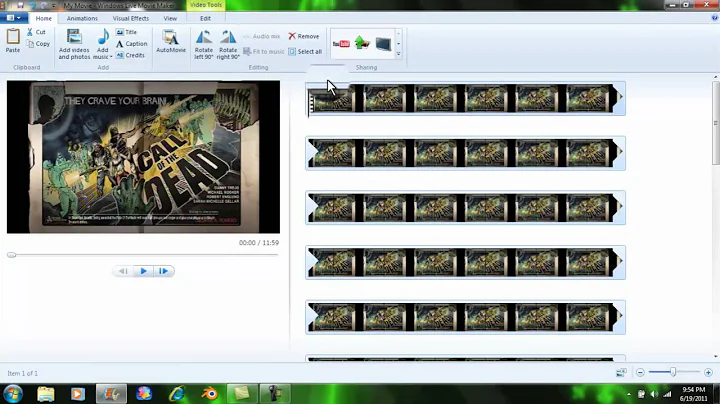Click the Audio mix button
This screenshot has width=720, height=404.
[261, 36]
